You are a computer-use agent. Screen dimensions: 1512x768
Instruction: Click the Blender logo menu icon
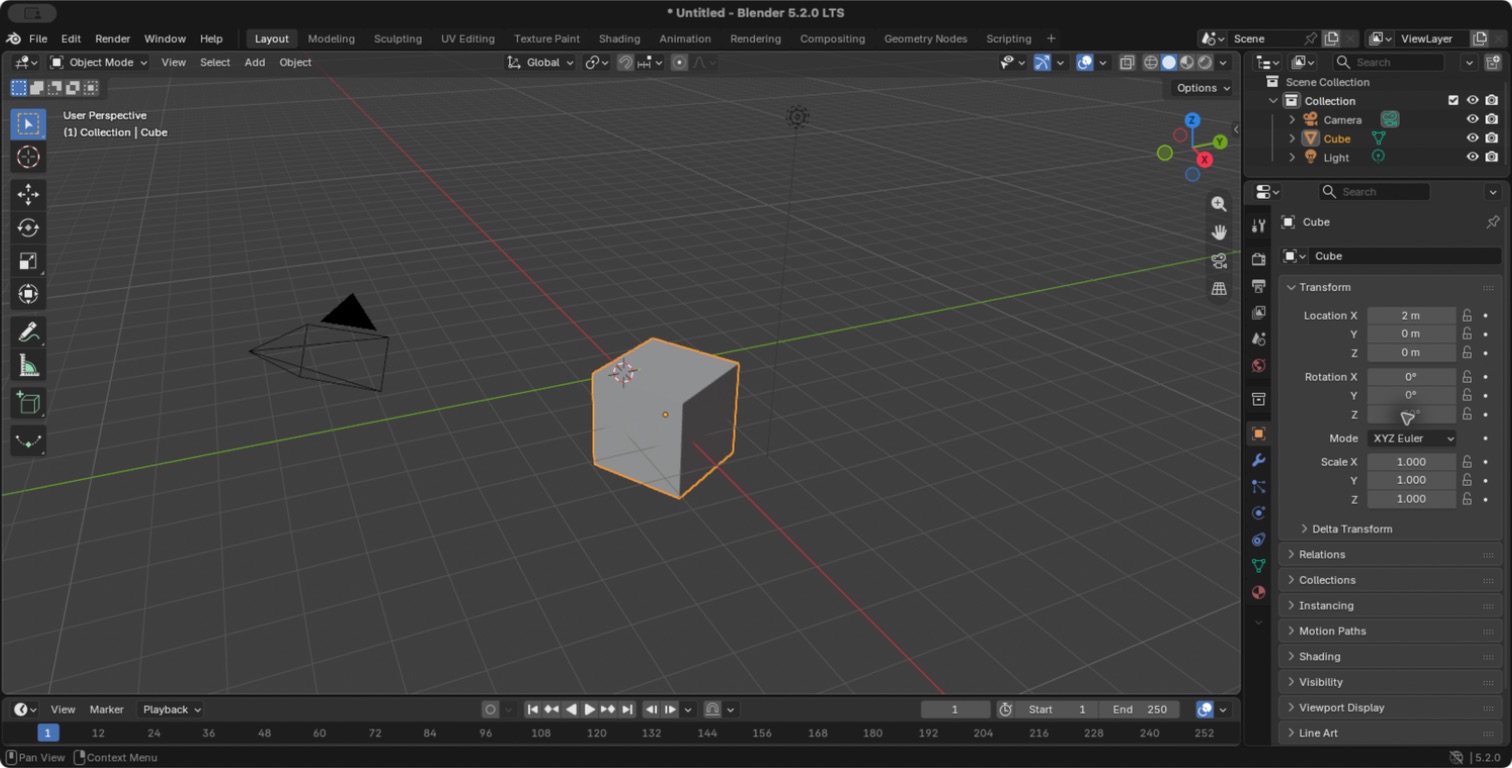point(13,39)
